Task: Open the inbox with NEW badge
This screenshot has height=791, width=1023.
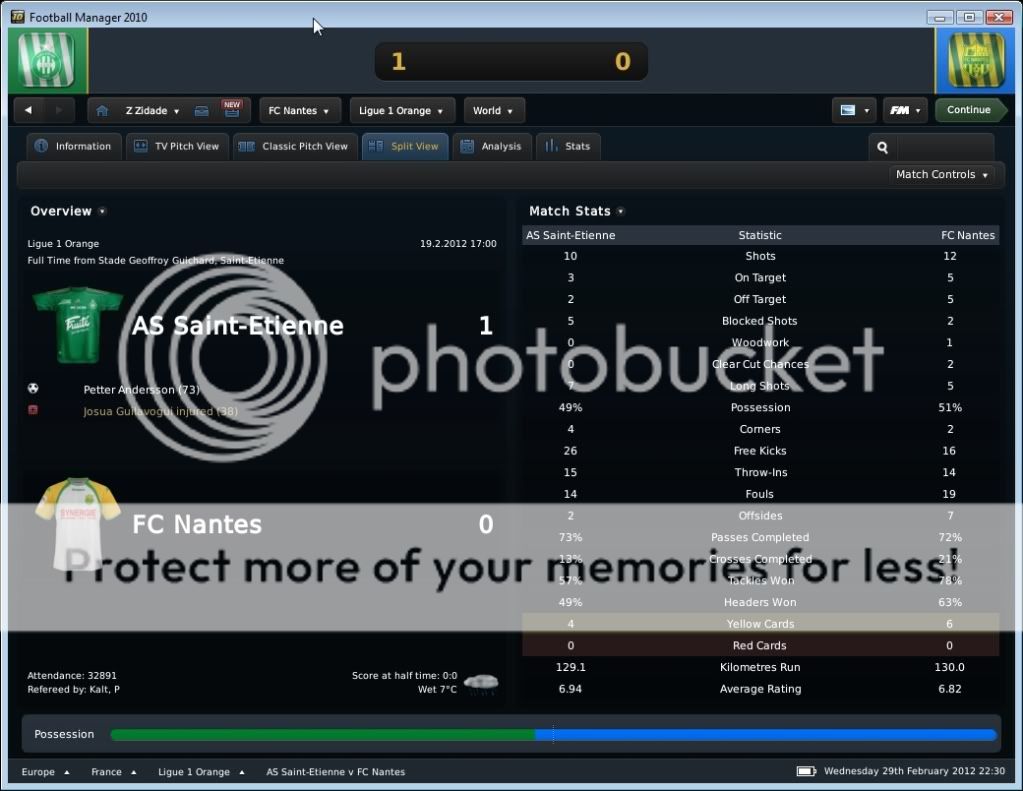Action: pos(231,110)
